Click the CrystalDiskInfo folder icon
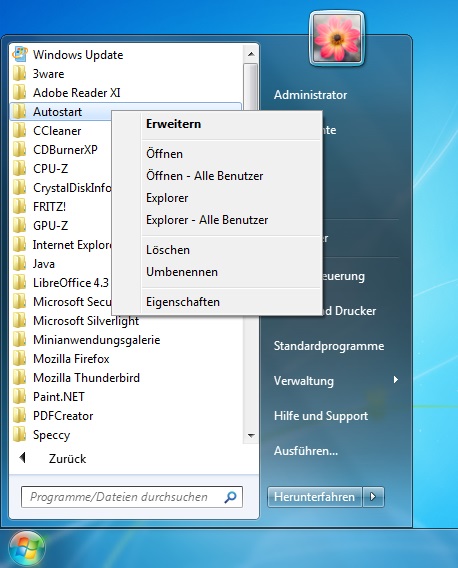This screenshot has width=458, height=568. (19, 187)
